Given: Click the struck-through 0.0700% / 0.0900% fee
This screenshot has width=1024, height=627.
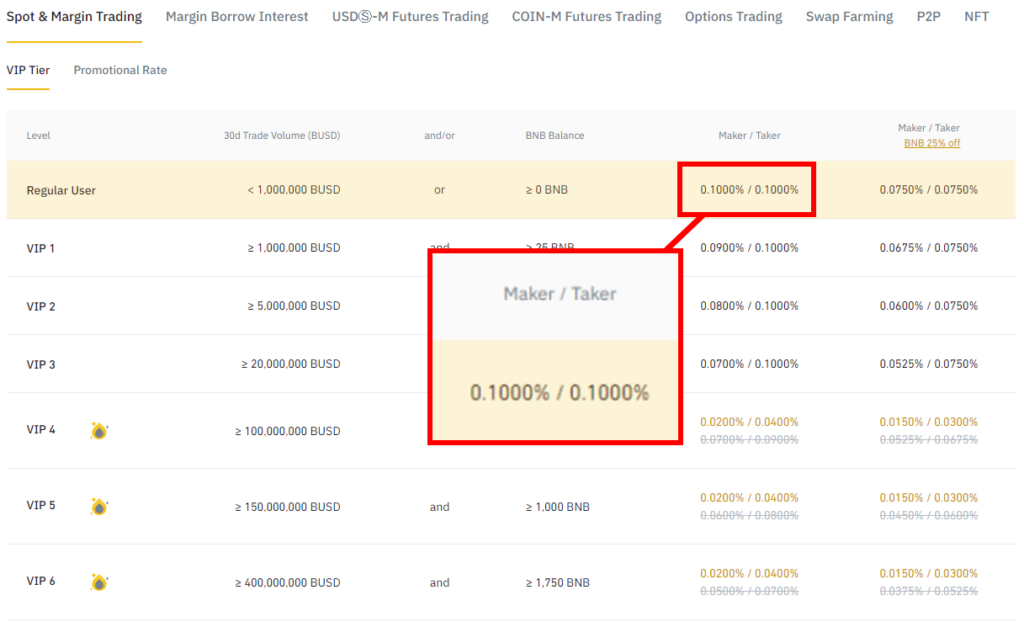Looking at the screenshot, I should coord(749,440).
